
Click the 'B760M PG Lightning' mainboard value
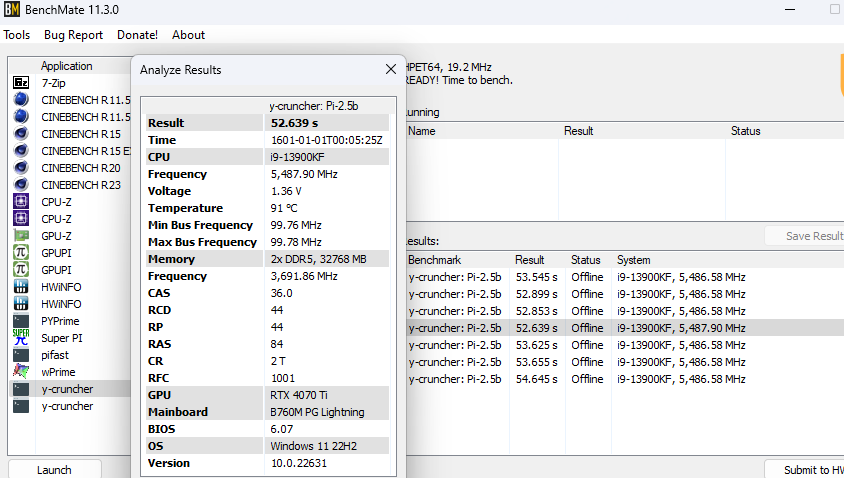[x=317, y=412]
